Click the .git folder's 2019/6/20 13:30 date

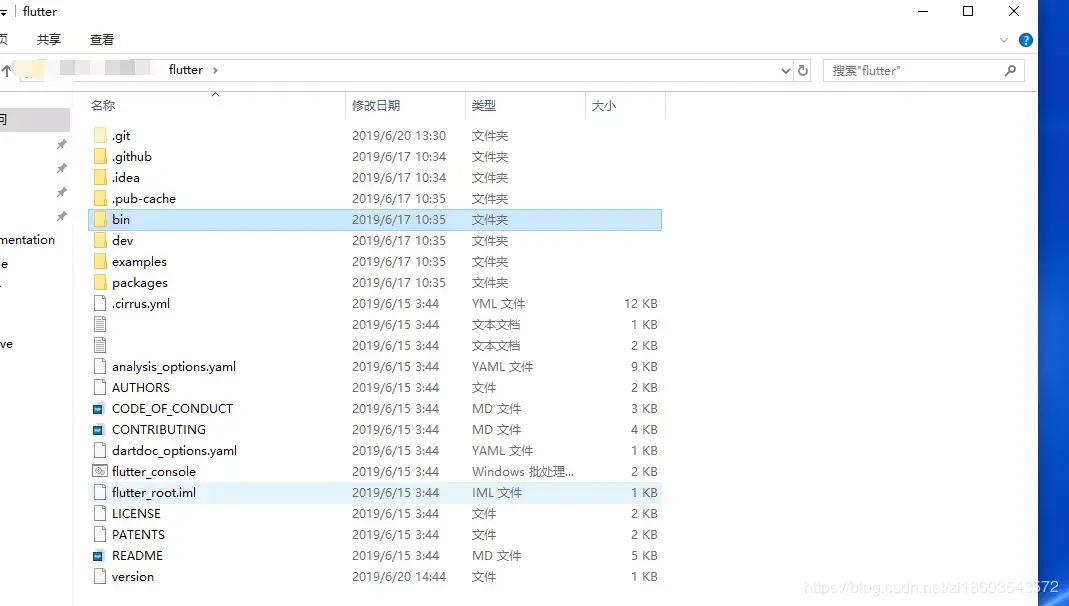coord(399,136)
